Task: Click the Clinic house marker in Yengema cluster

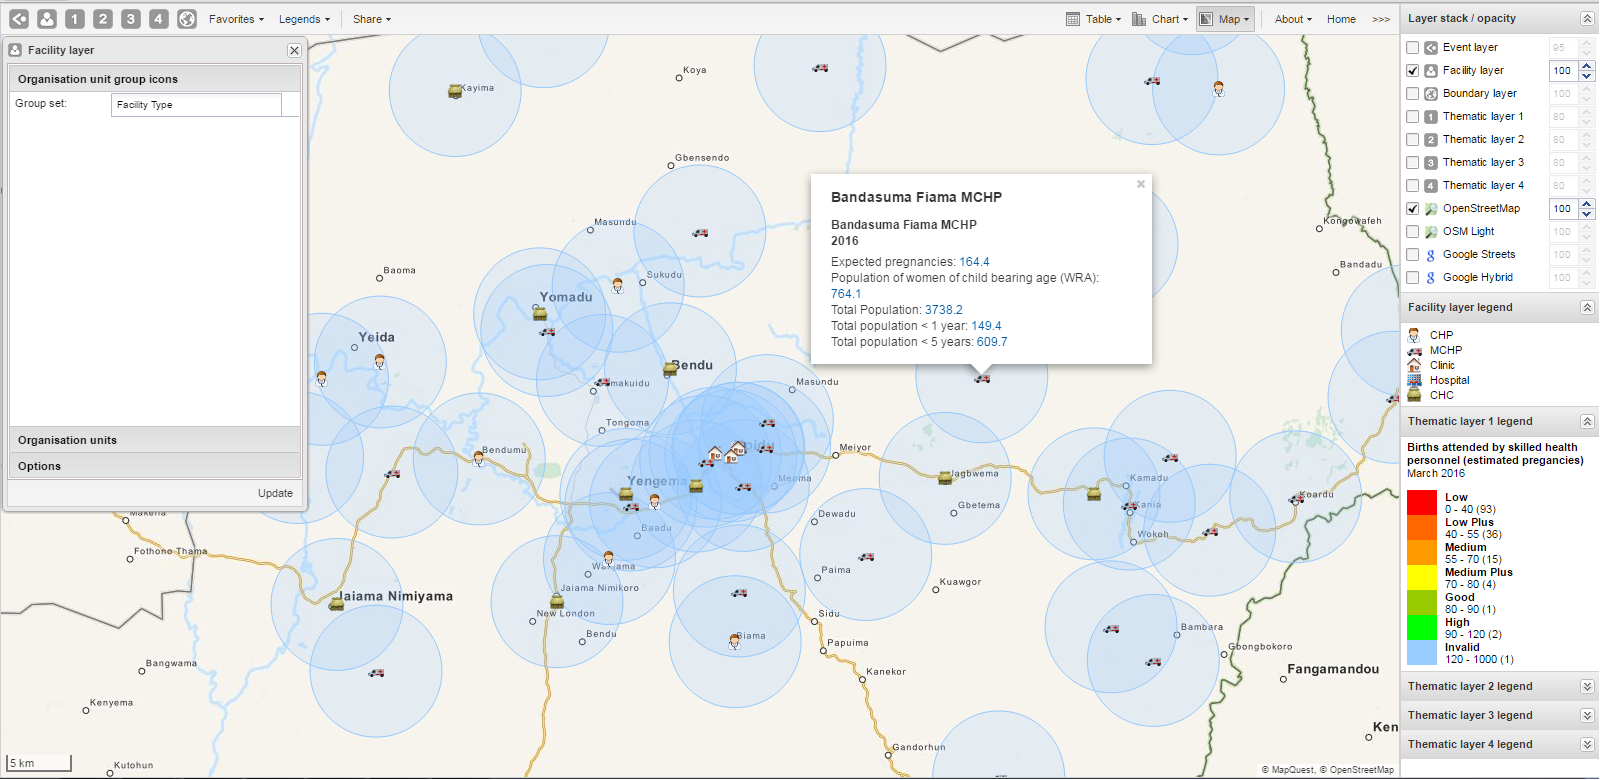Action: click(714, 455)
